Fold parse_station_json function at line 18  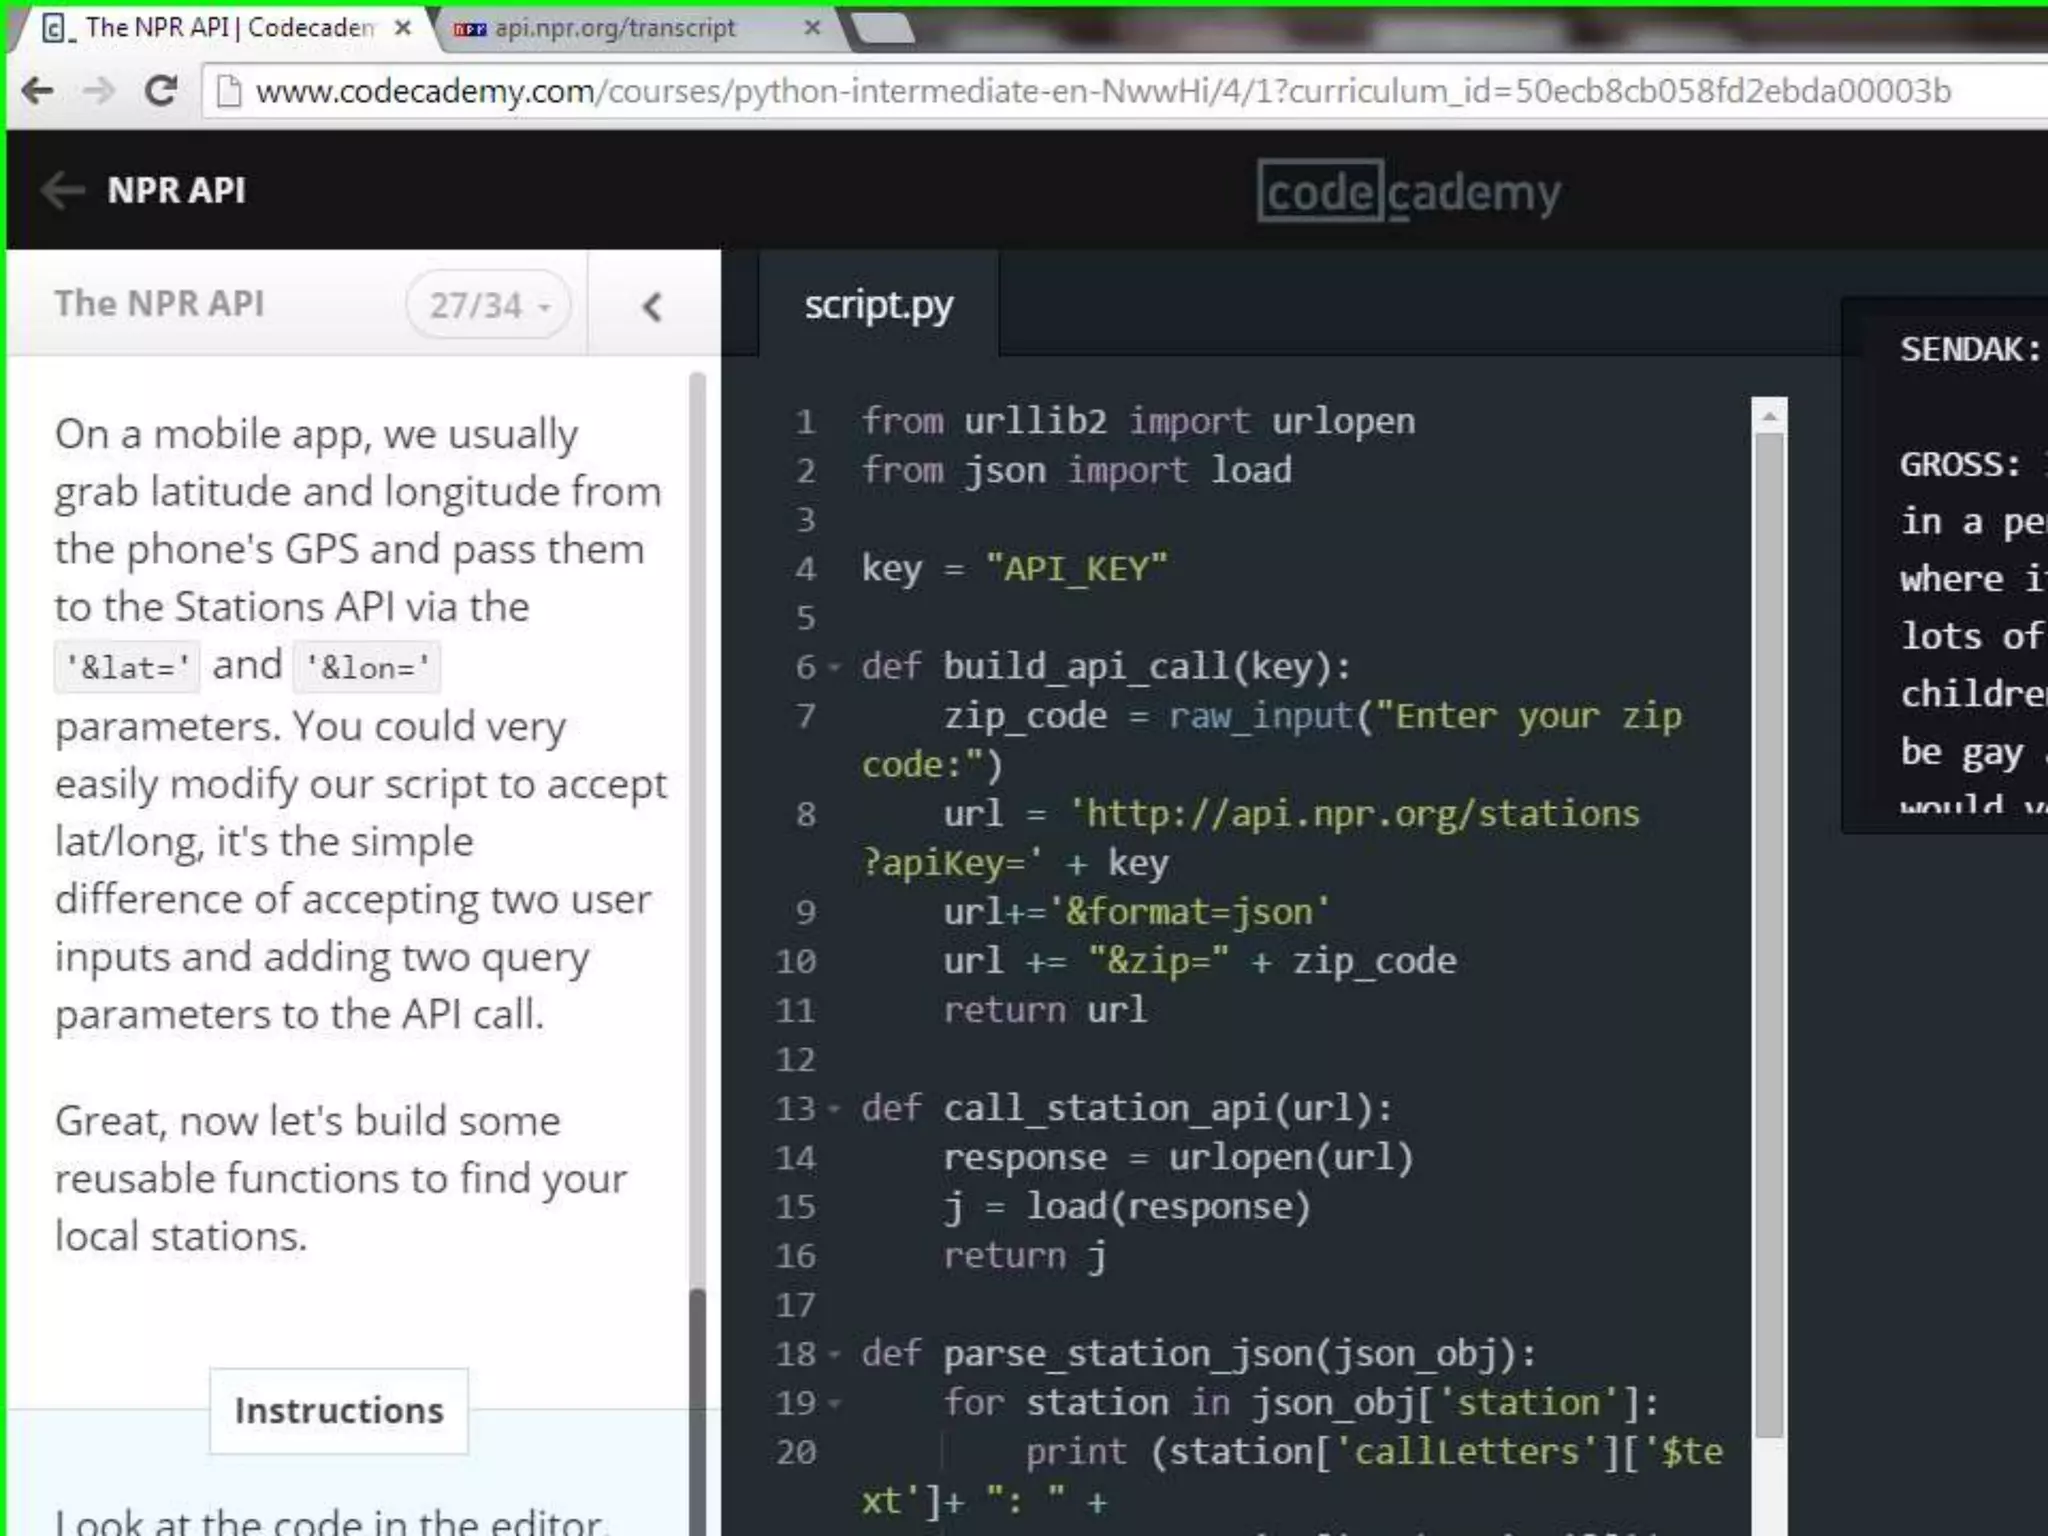tap(834, 1354)
